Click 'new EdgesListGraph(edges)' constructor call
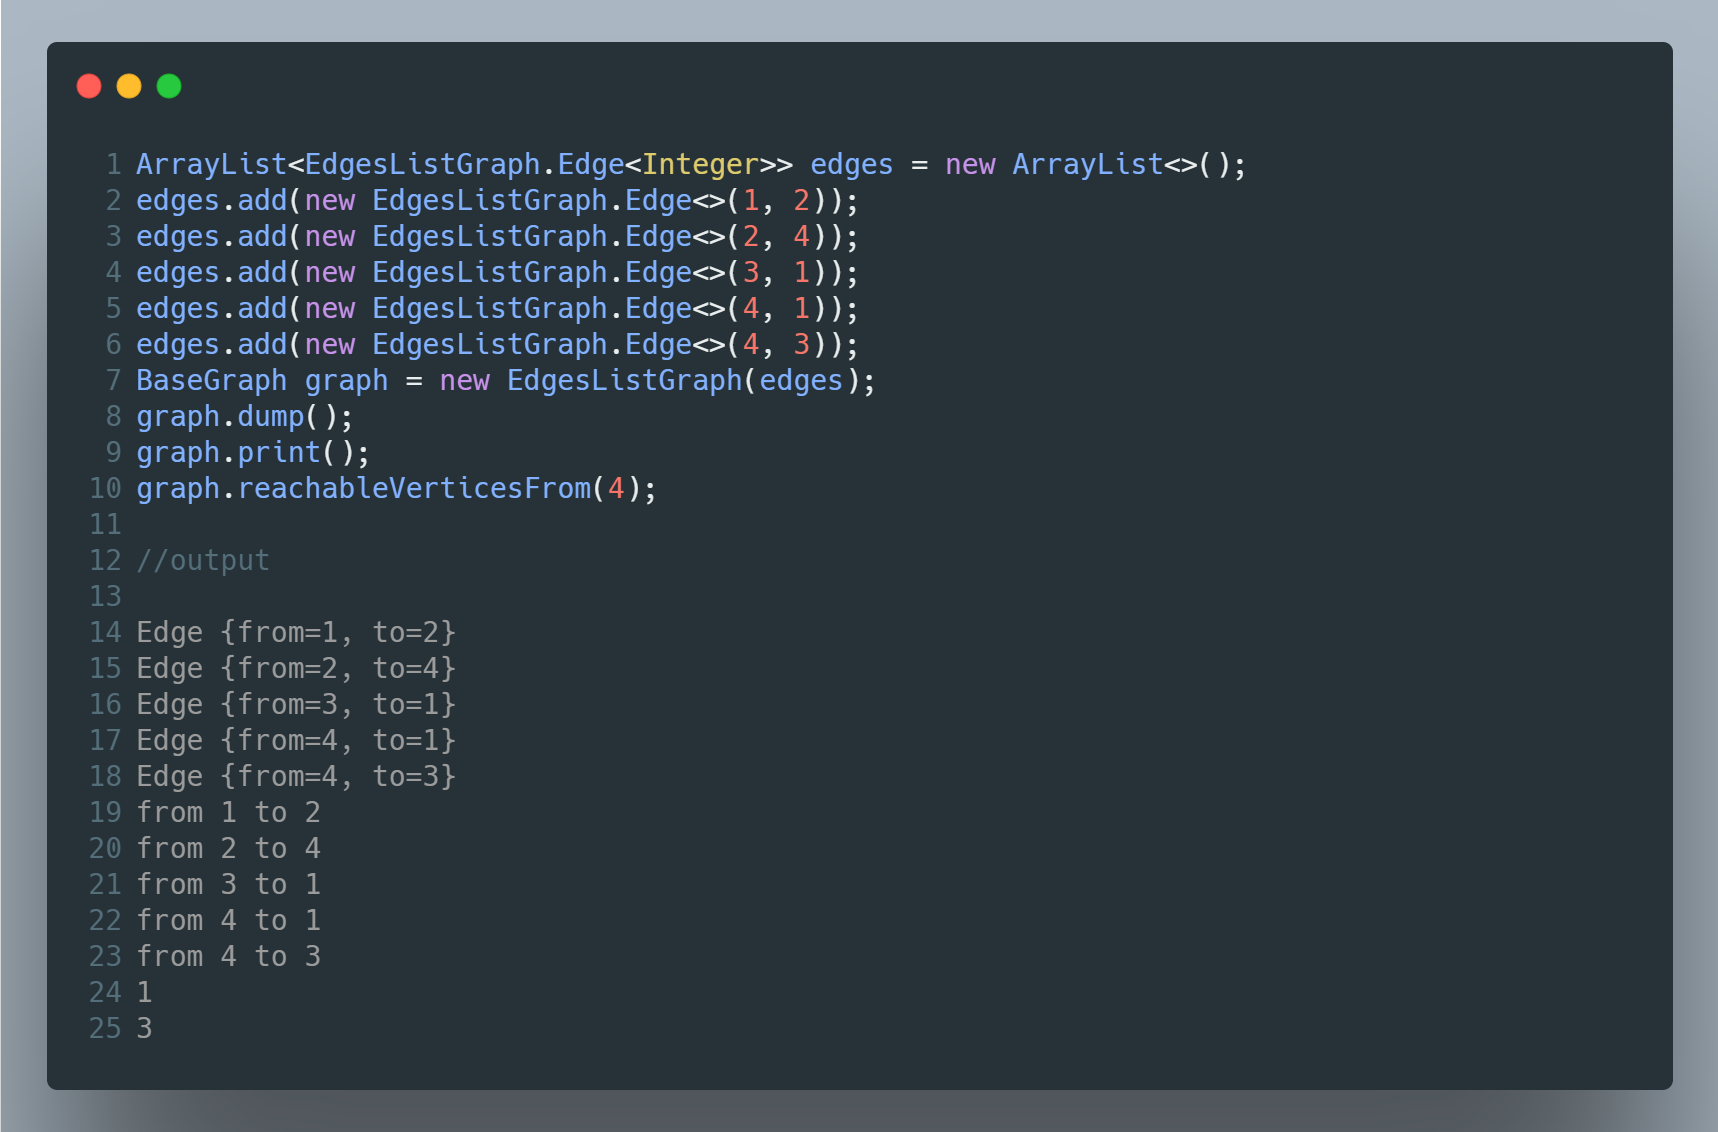This screenshot has height=1132, width=1718. point(649,380)
